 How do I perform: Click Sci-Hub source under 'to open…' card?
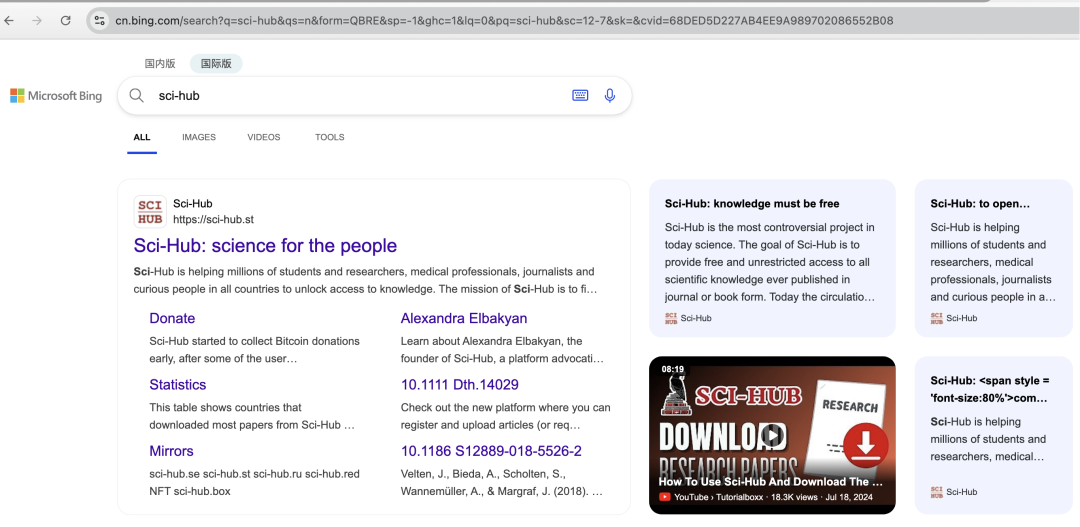click(x=954, y=318)
